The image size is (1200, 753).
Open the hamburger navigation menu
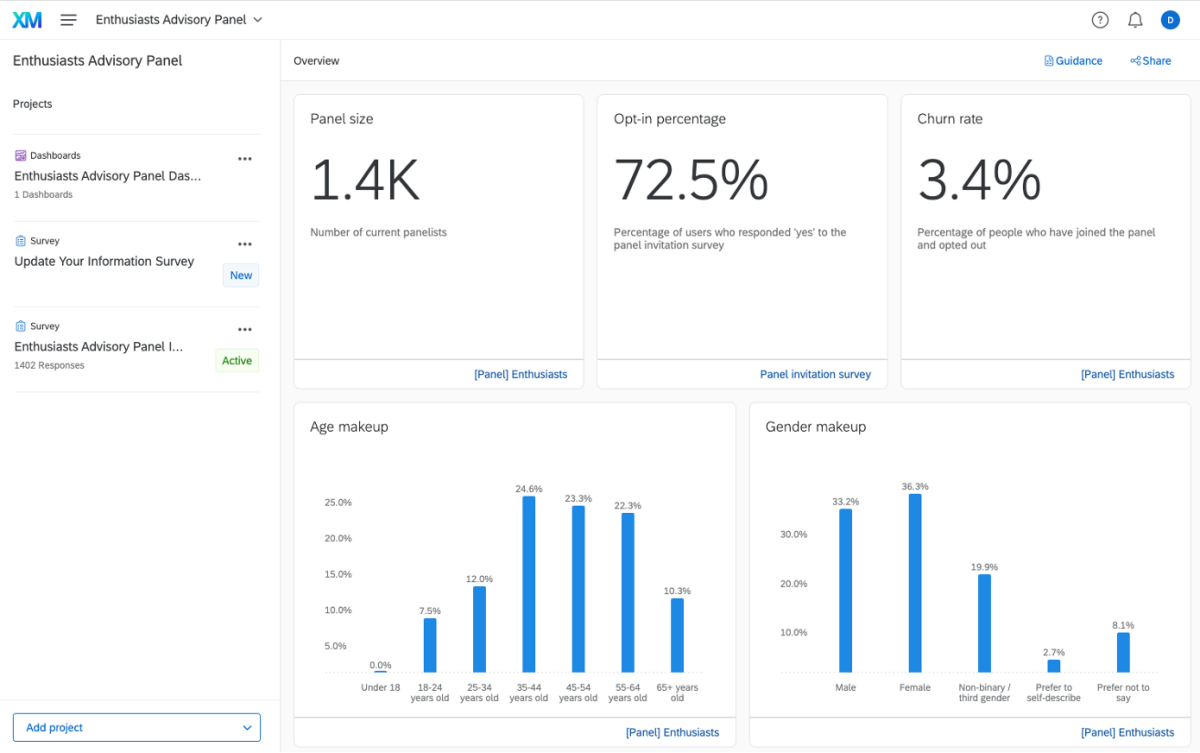pyautogui.click(x=68, y=20)
